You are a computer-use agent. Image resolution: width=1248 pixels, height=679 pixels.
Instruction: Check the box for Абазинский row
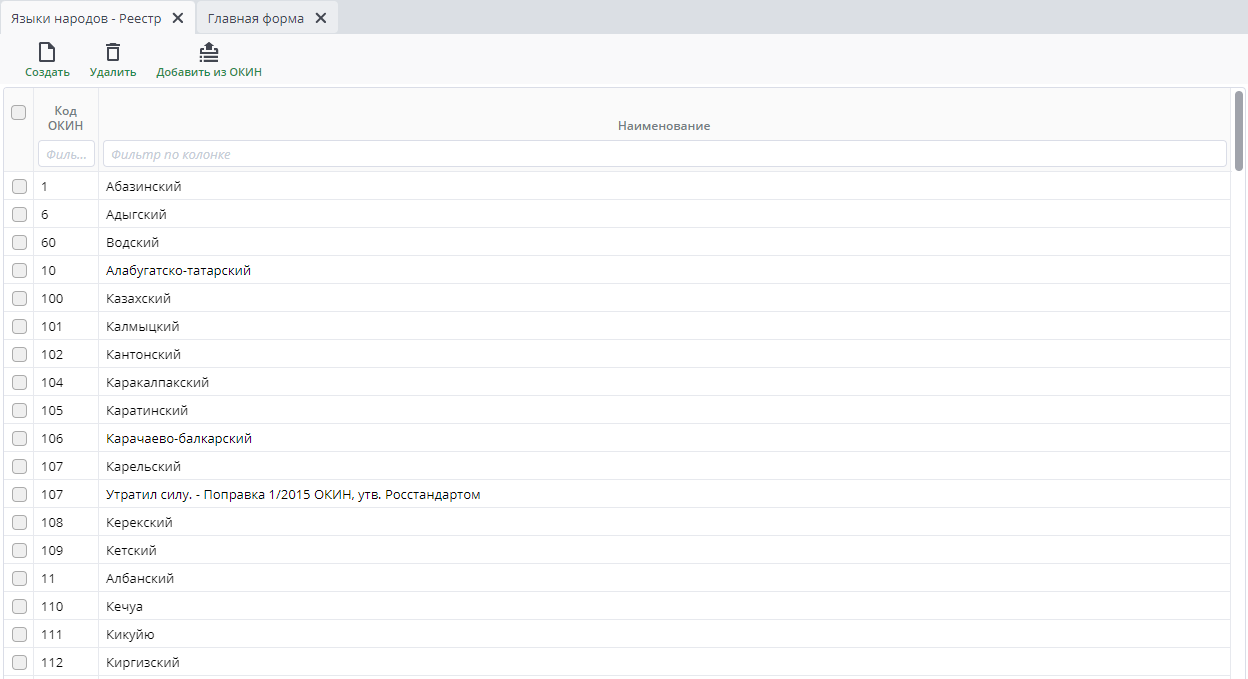19,186
